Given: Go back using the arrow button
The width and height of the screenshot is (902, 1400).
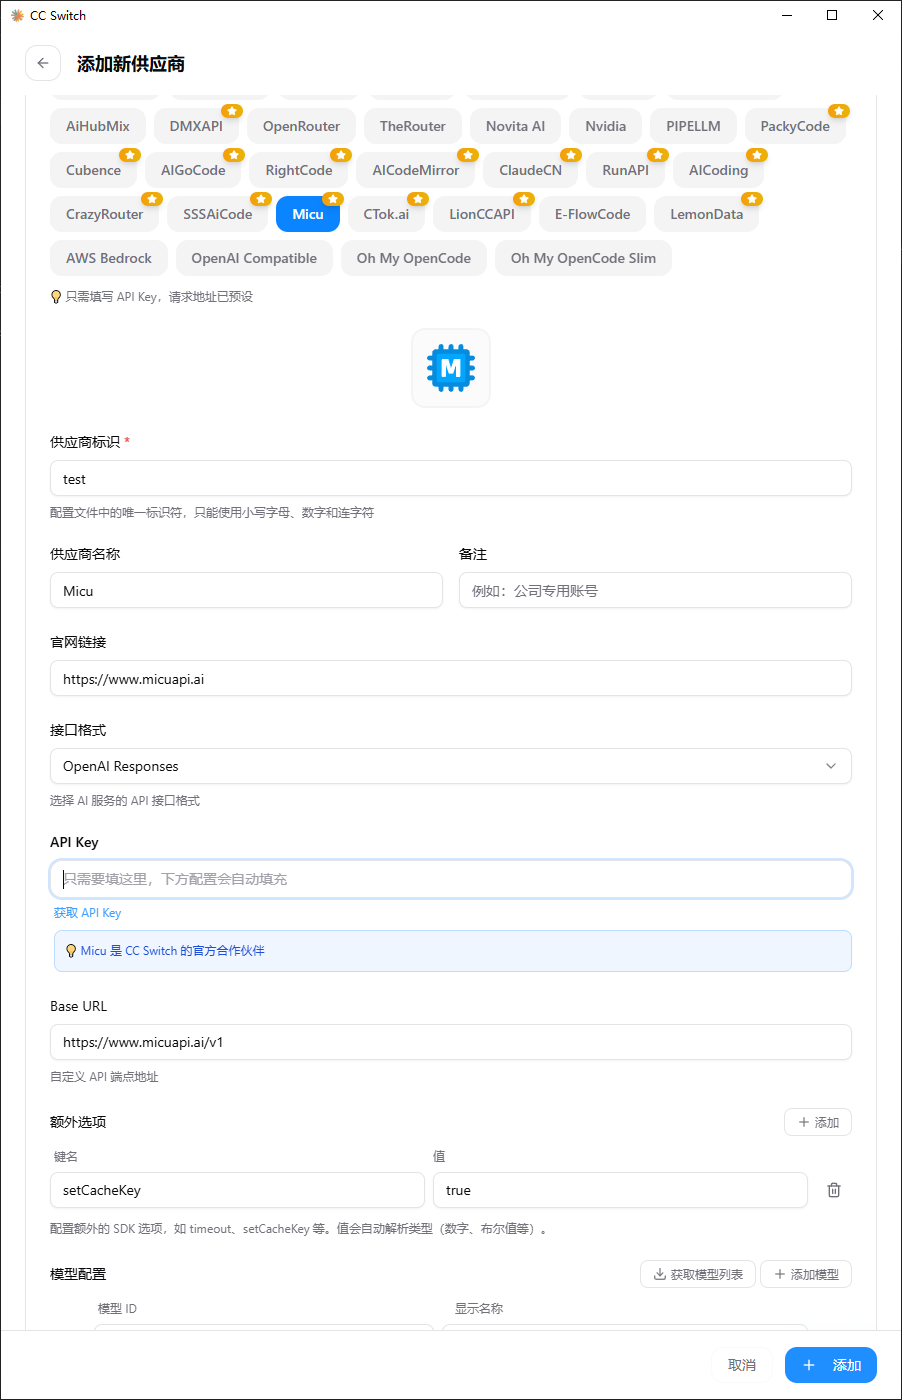Looking at the screenshot, I should 42,63.
